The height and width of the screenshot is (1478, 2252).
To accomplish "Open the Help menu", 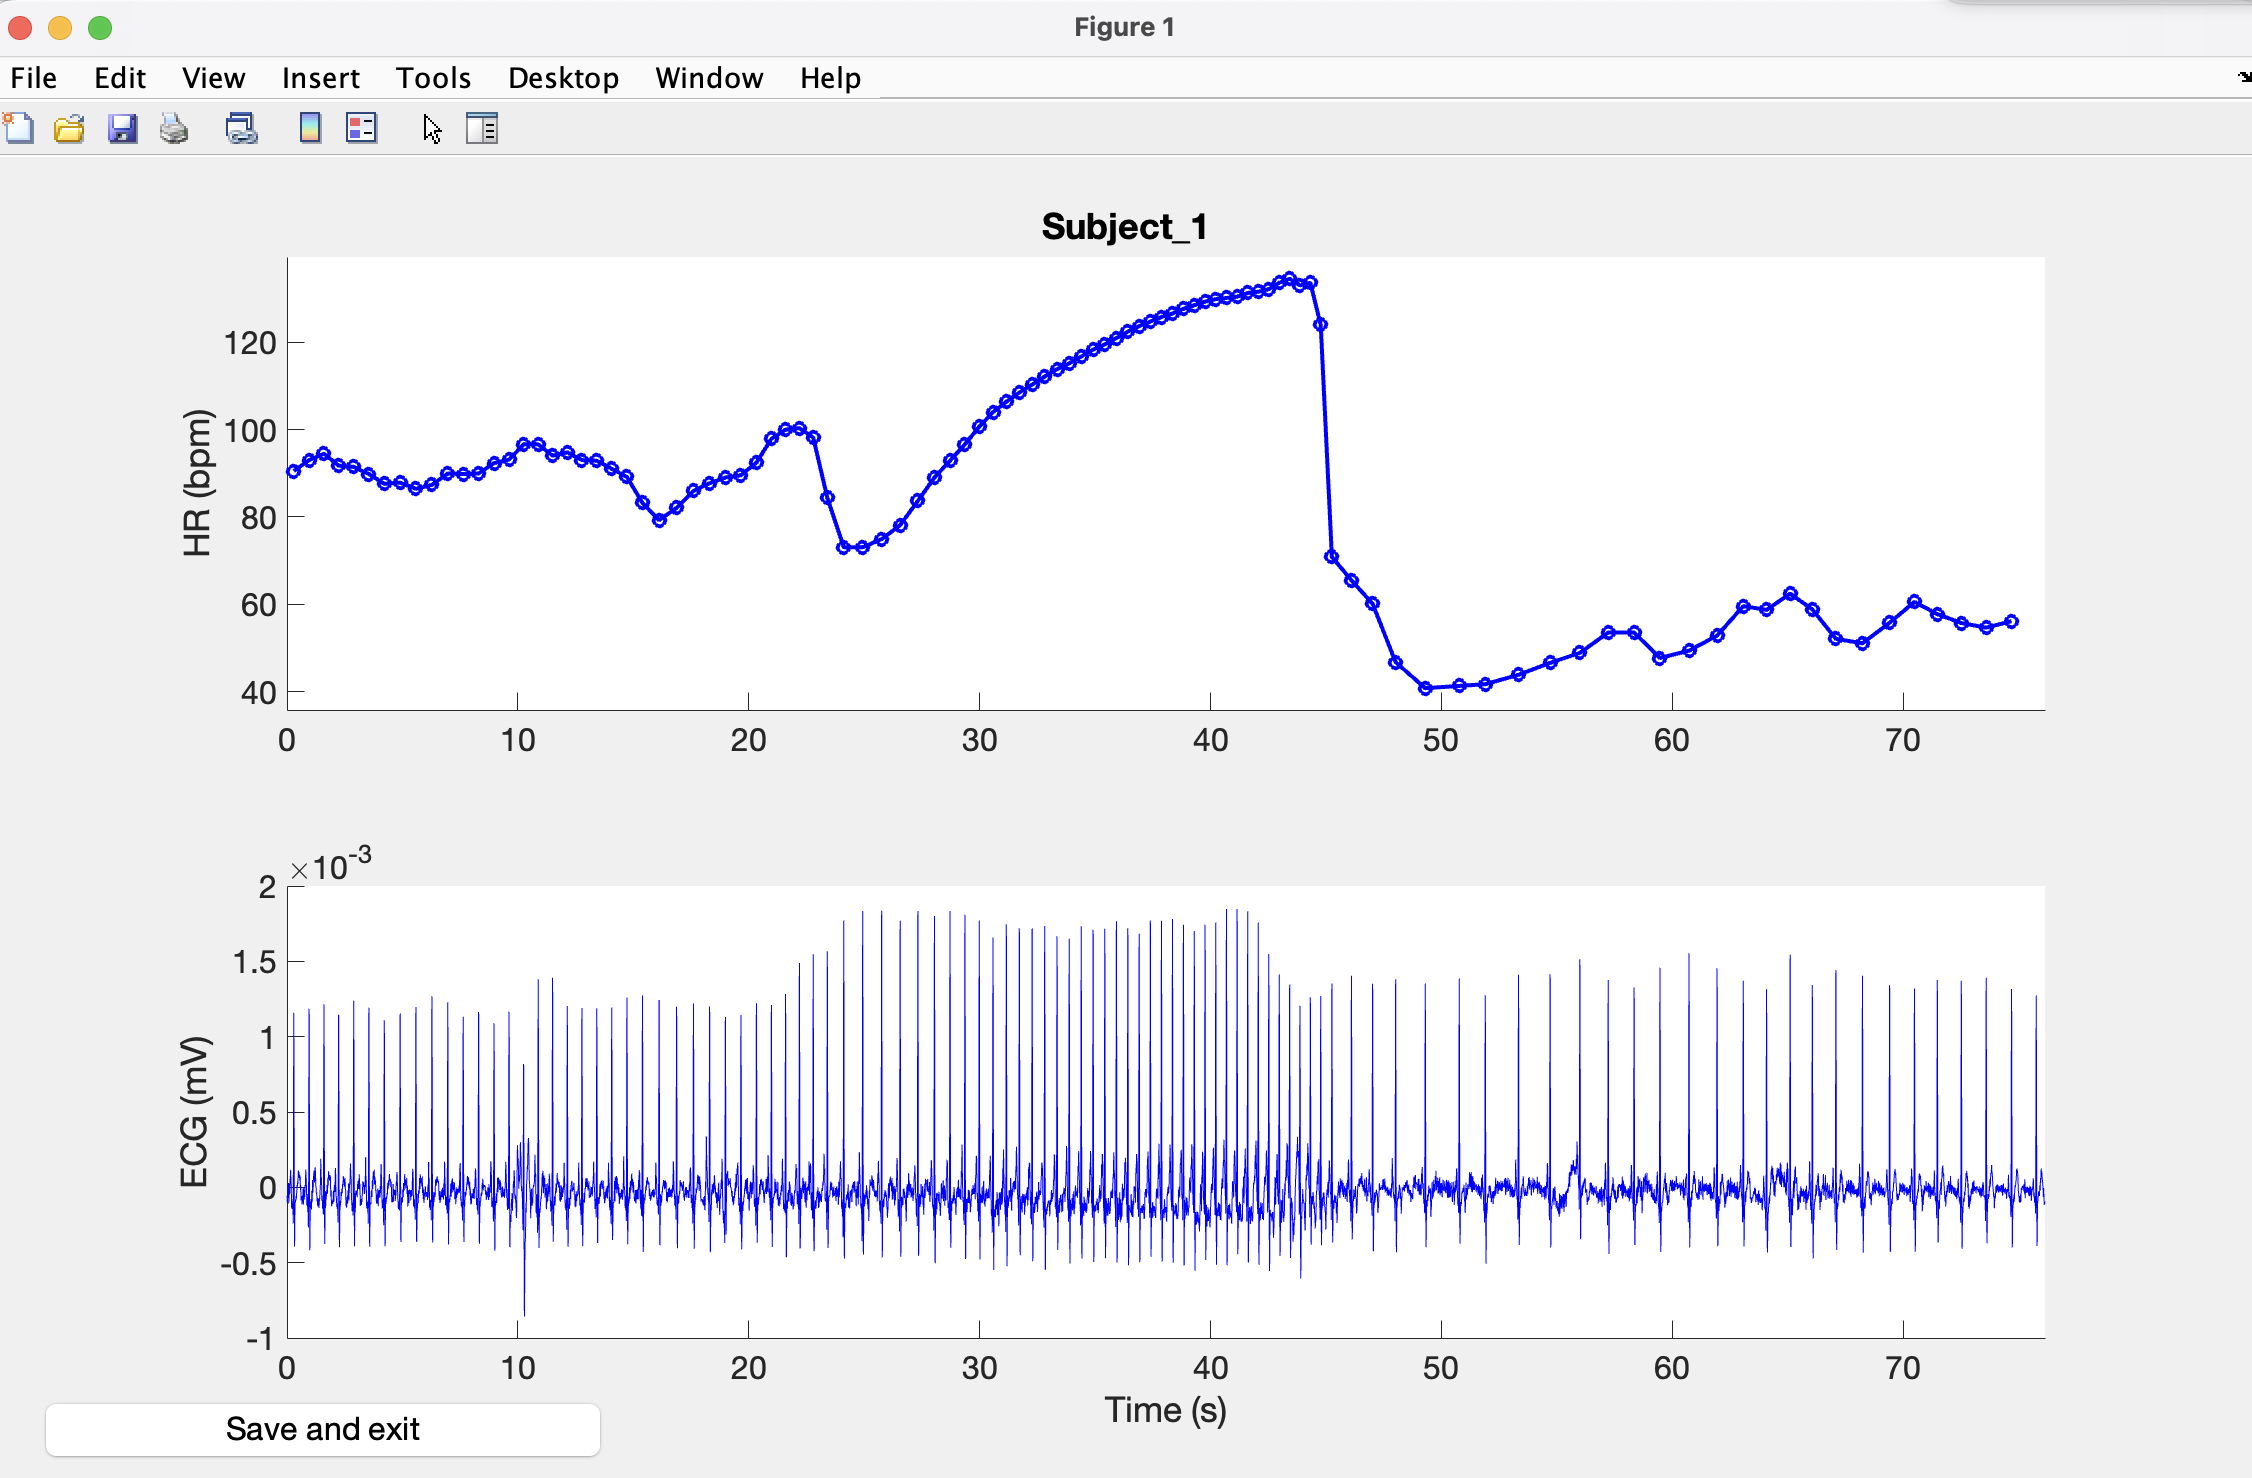I will click(830, 78).
